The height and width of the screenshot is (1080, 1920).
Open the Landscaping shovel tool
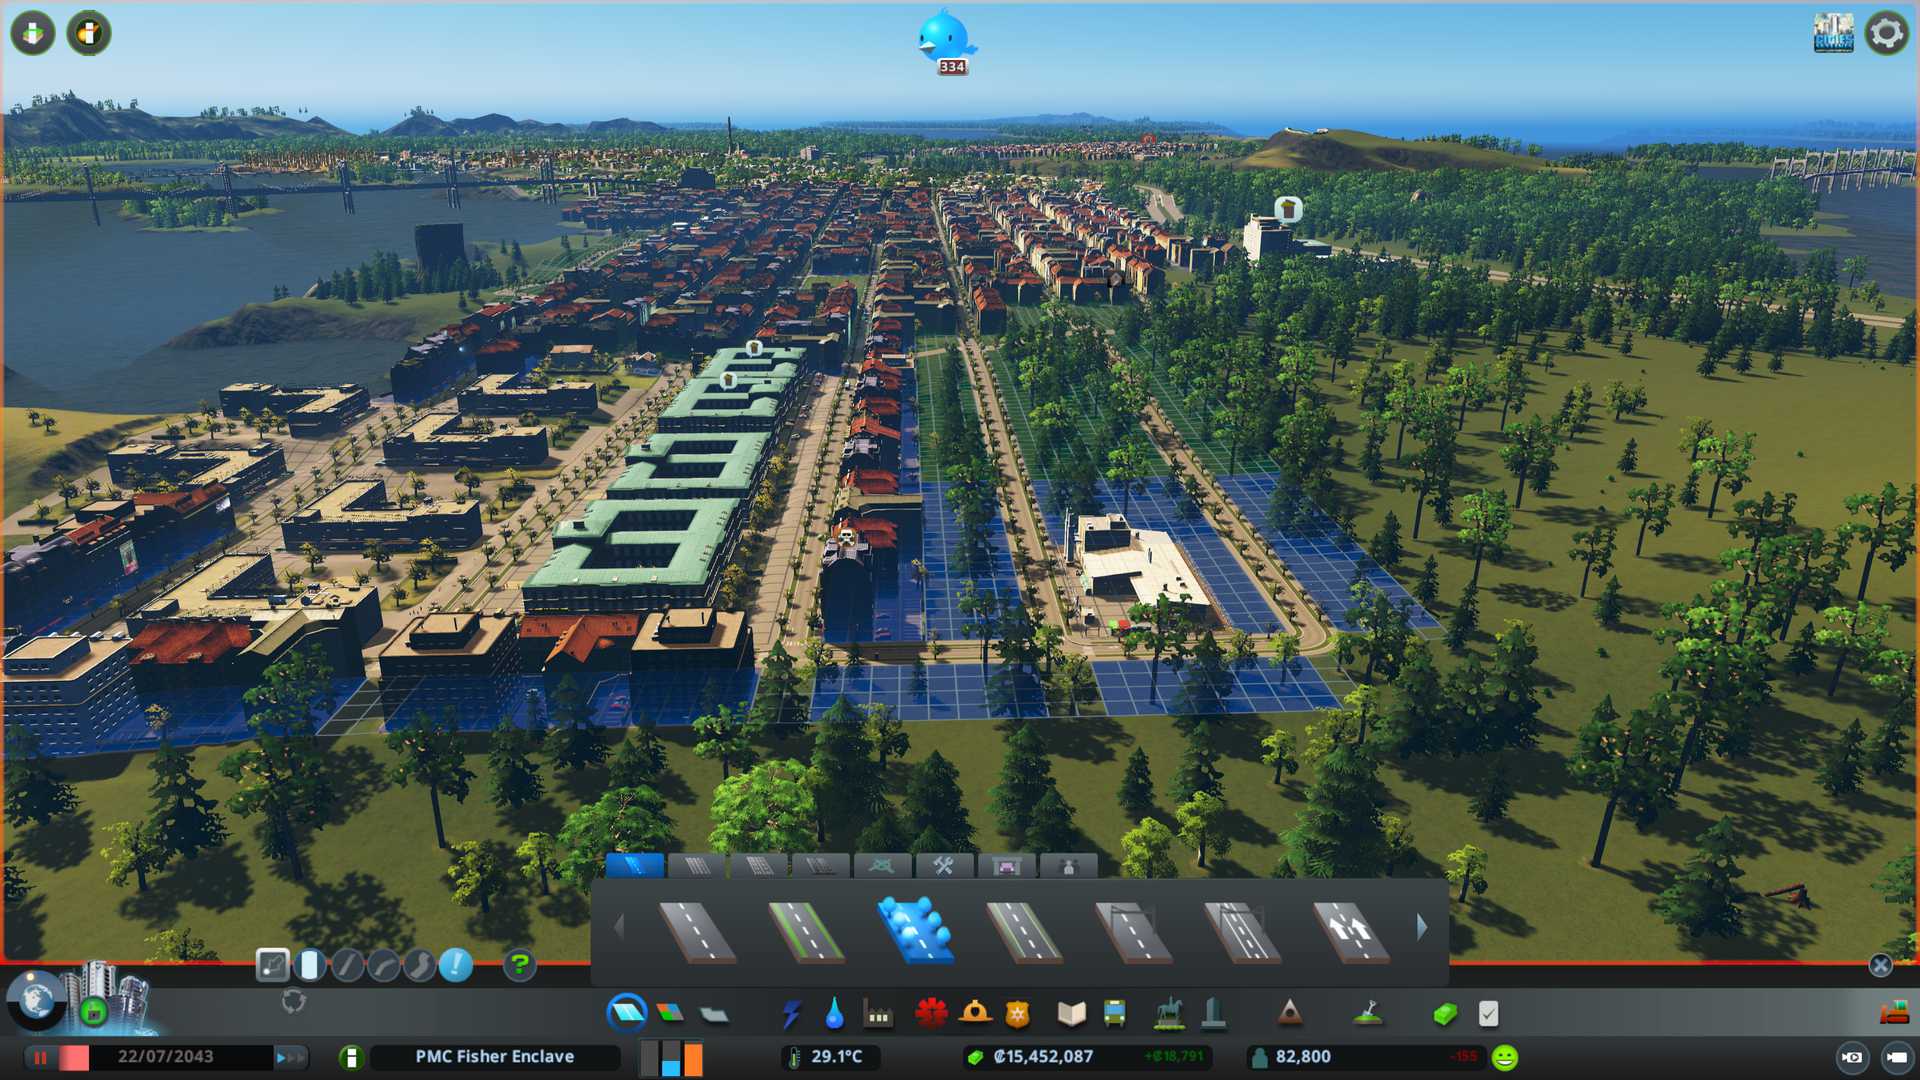coord(1367,1014)
